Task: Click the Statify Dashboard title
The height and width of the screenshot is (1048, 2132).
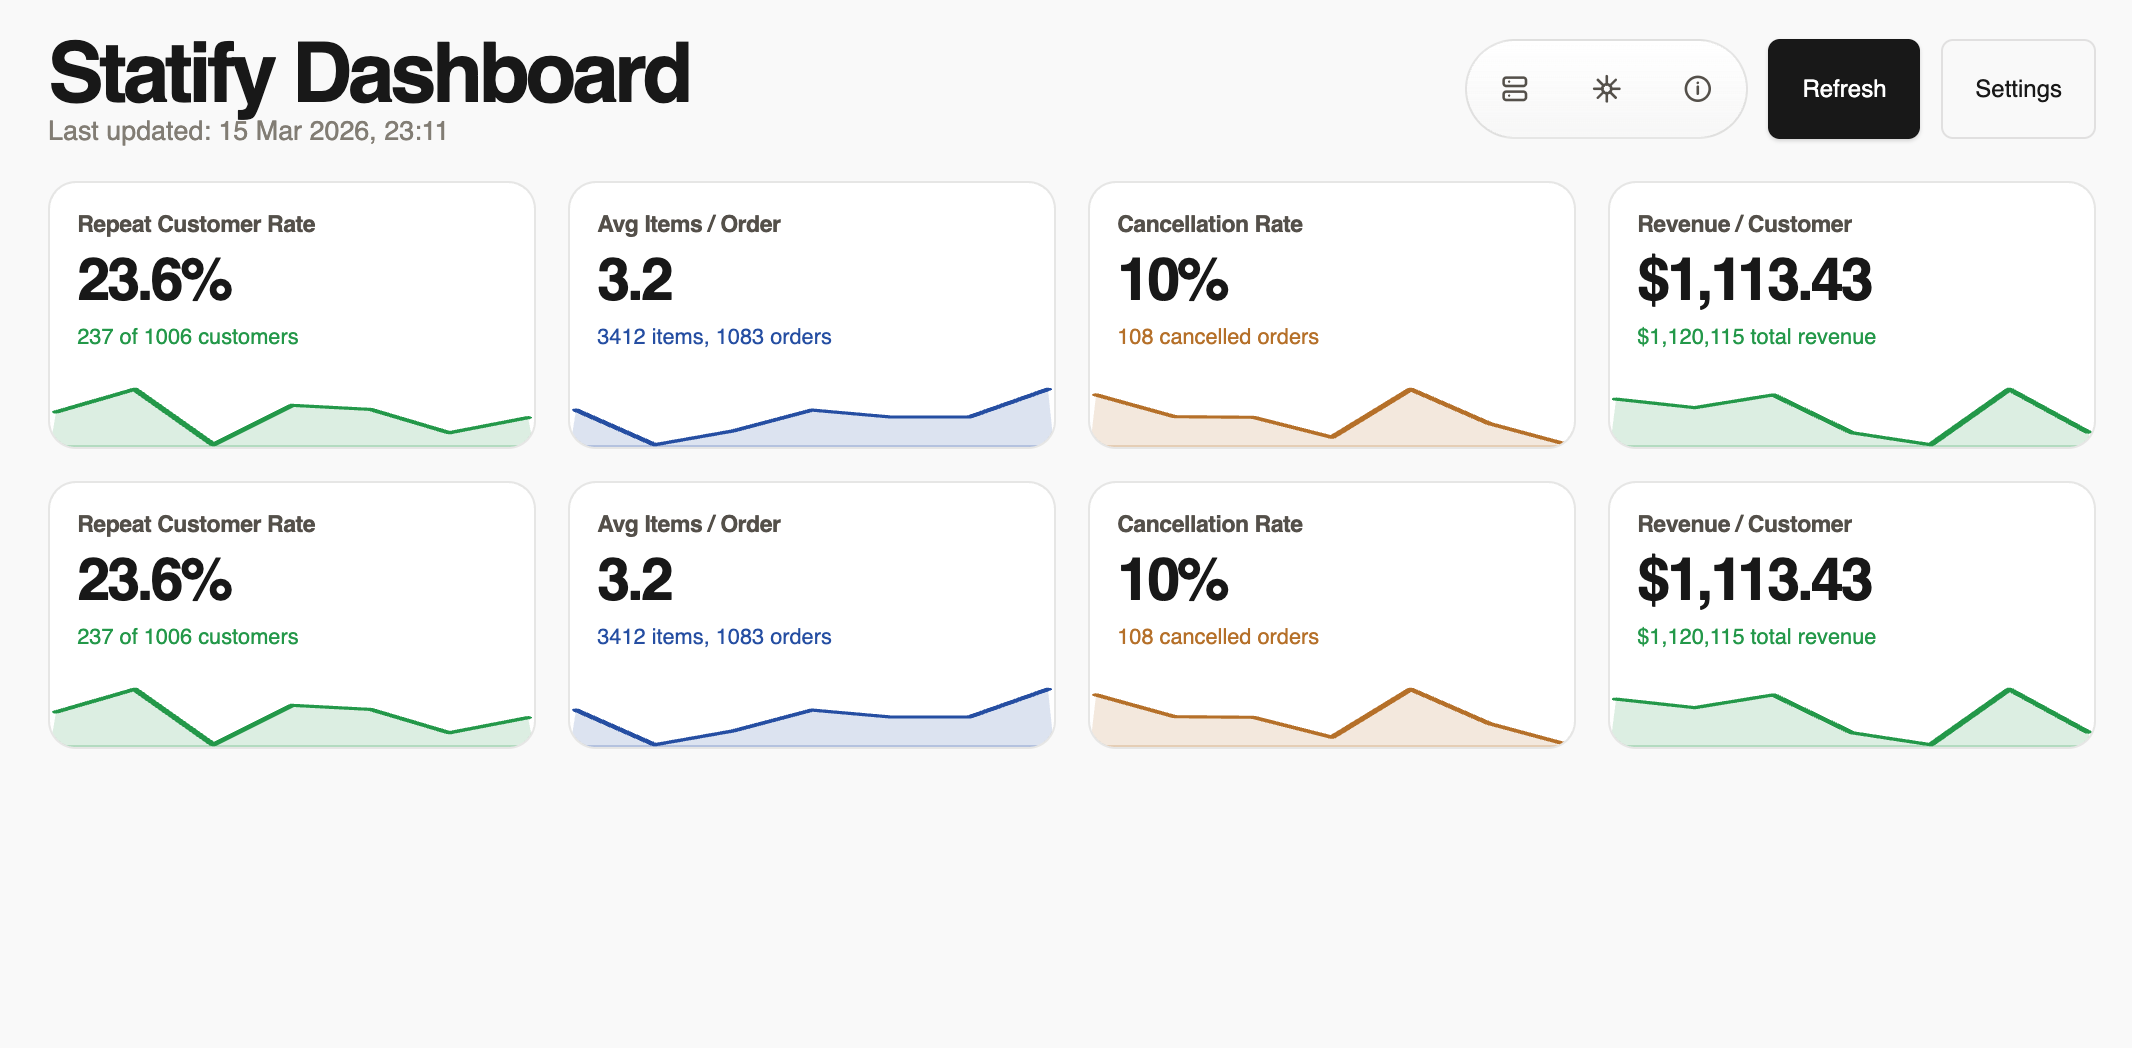Action: [x=369, y=73]
